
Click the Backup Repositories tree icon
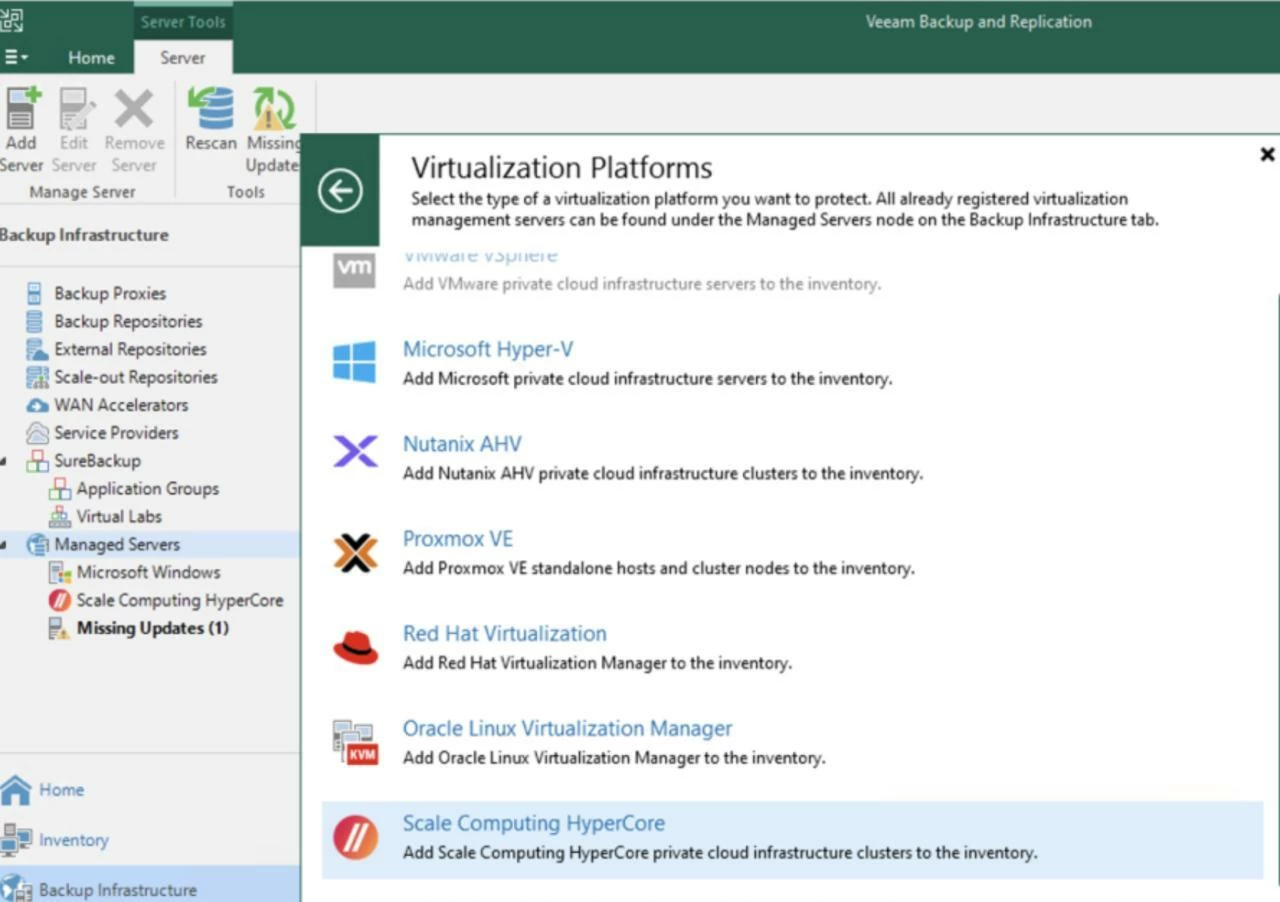36,321
